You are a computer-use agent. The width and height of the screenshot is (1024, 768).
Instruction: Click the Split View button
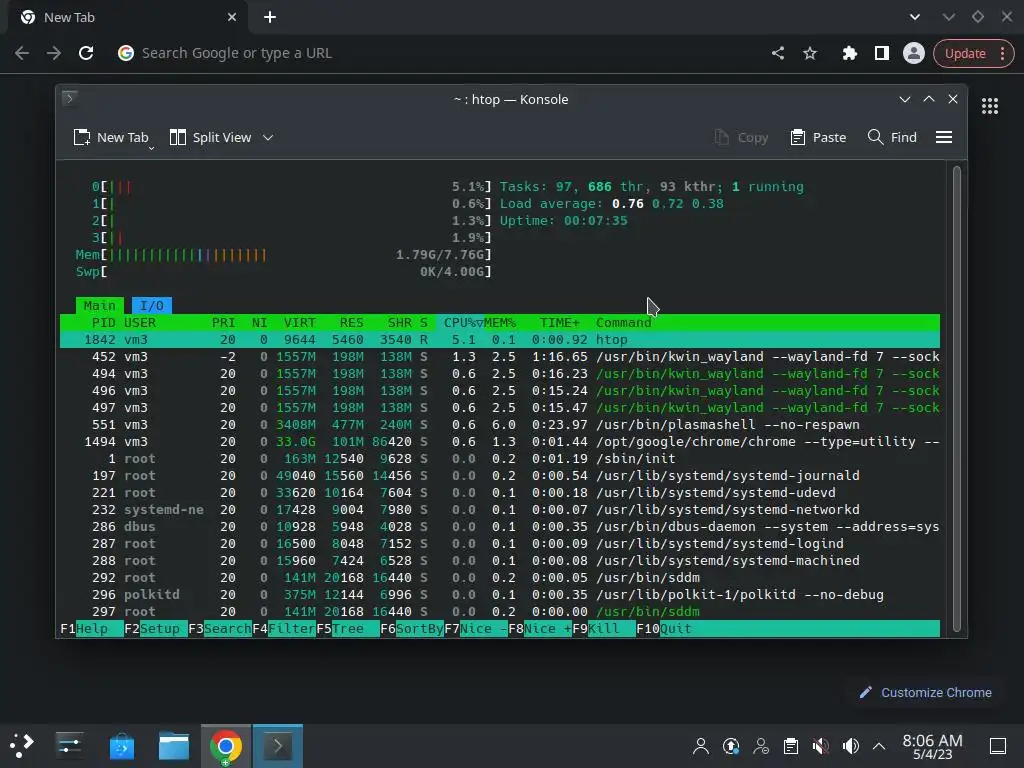210,137
